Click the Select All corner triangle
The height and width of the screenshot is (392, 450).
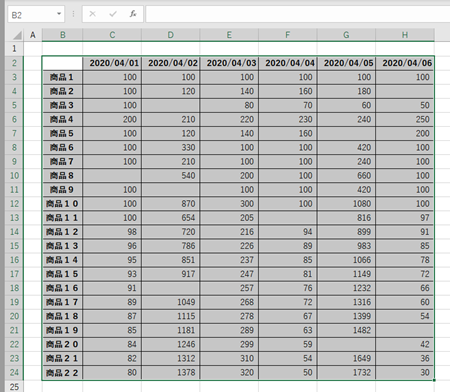coord(17,35)
